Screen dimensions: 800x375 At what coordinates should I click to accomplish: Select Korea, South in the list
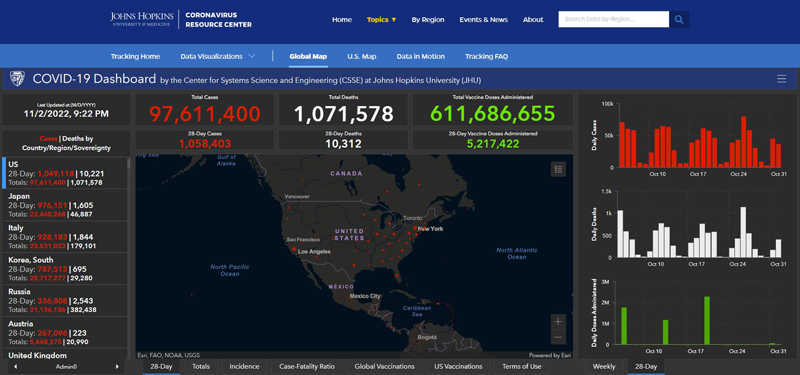pos(65,268)
